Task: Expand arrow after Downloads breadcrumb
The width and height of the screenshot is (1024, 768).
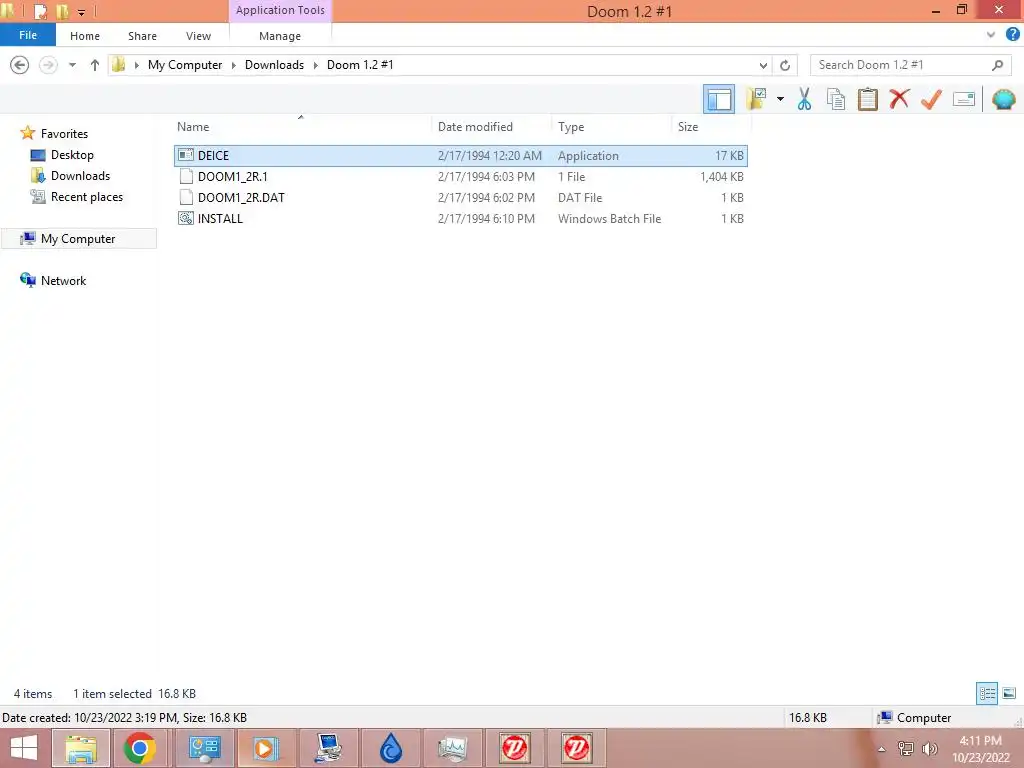Action: 315,65
